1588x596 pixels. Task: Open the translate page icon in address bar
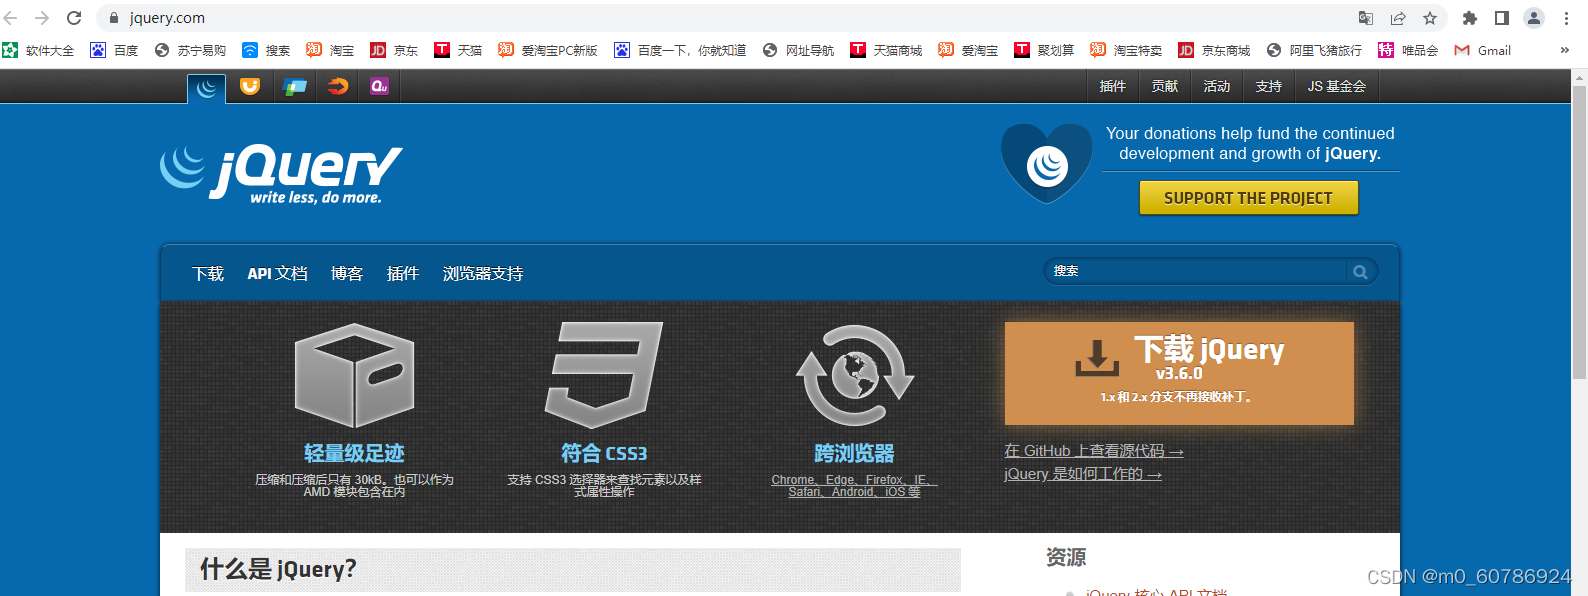(x=1366, y=18)
